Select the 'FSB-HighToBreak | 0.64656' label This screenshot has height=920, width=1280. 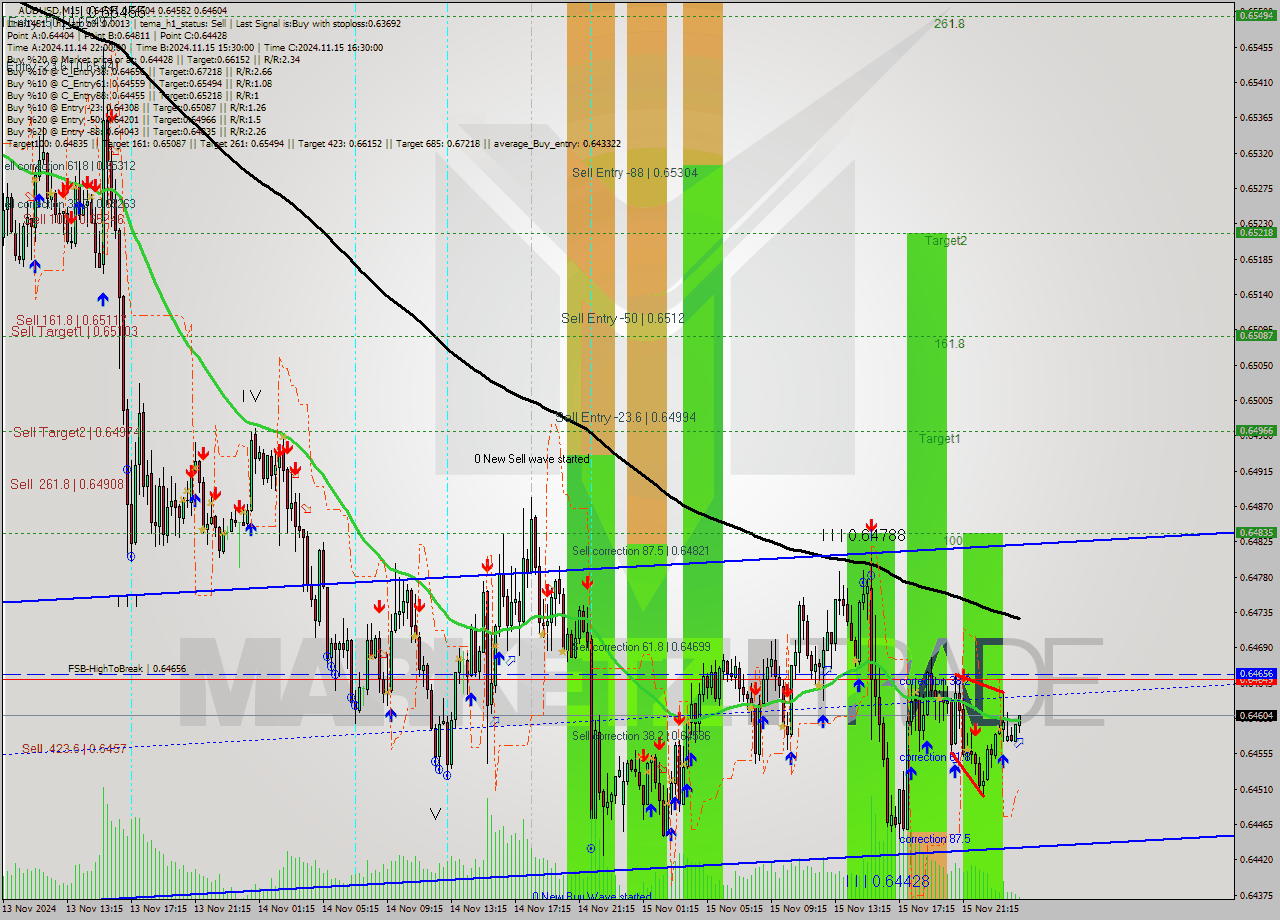(x=127, y=668)
